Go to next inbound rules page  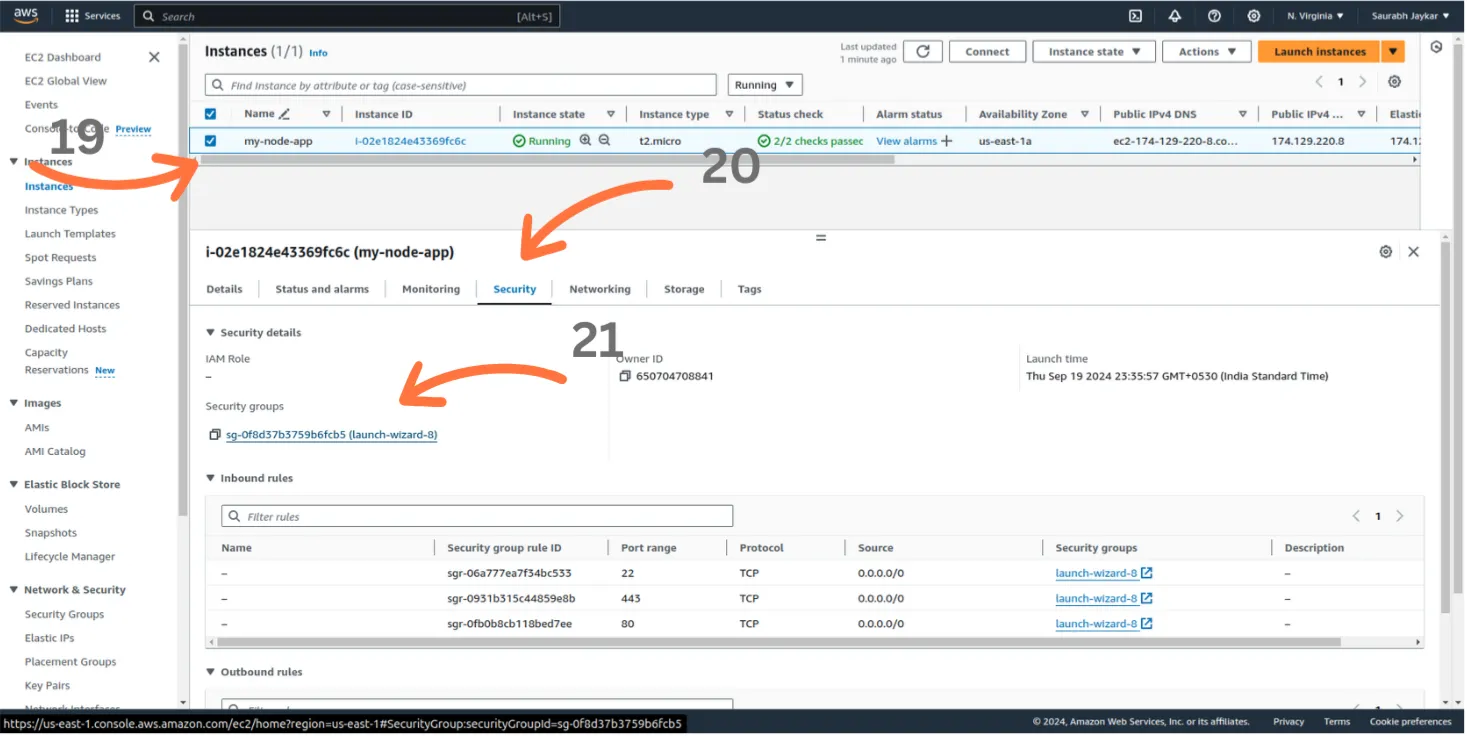pos(1399,516)
